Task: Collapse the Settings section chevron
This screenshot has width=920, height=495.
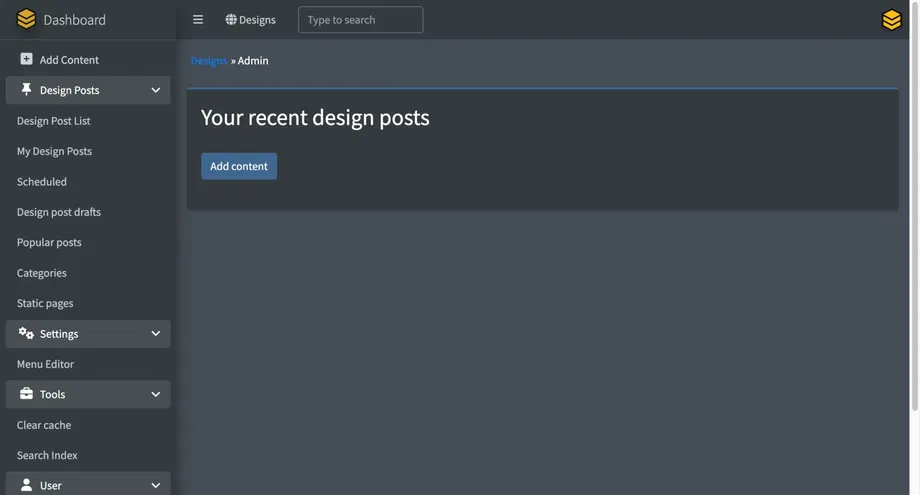Action: (156, 333)
